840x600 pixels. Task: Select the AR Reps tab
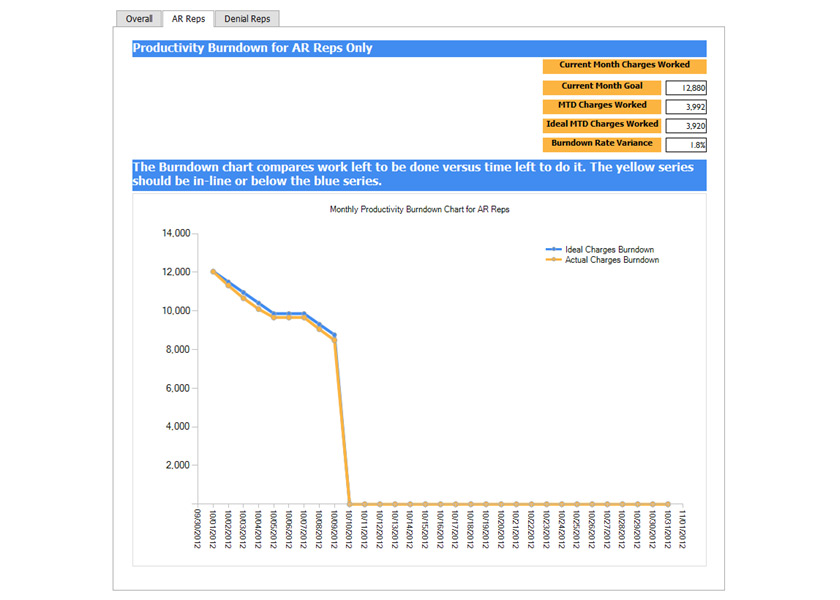pyautogui.click(x=188, y=19)
